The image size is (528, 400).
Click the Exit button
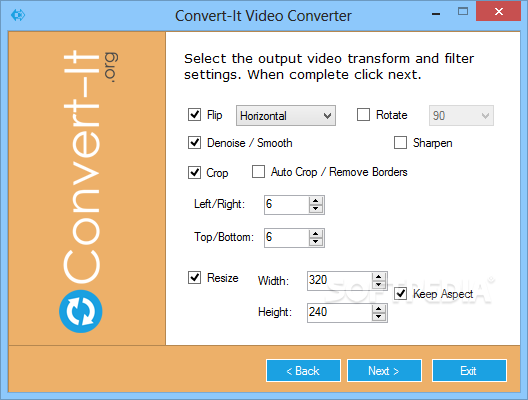coord(469,371)
